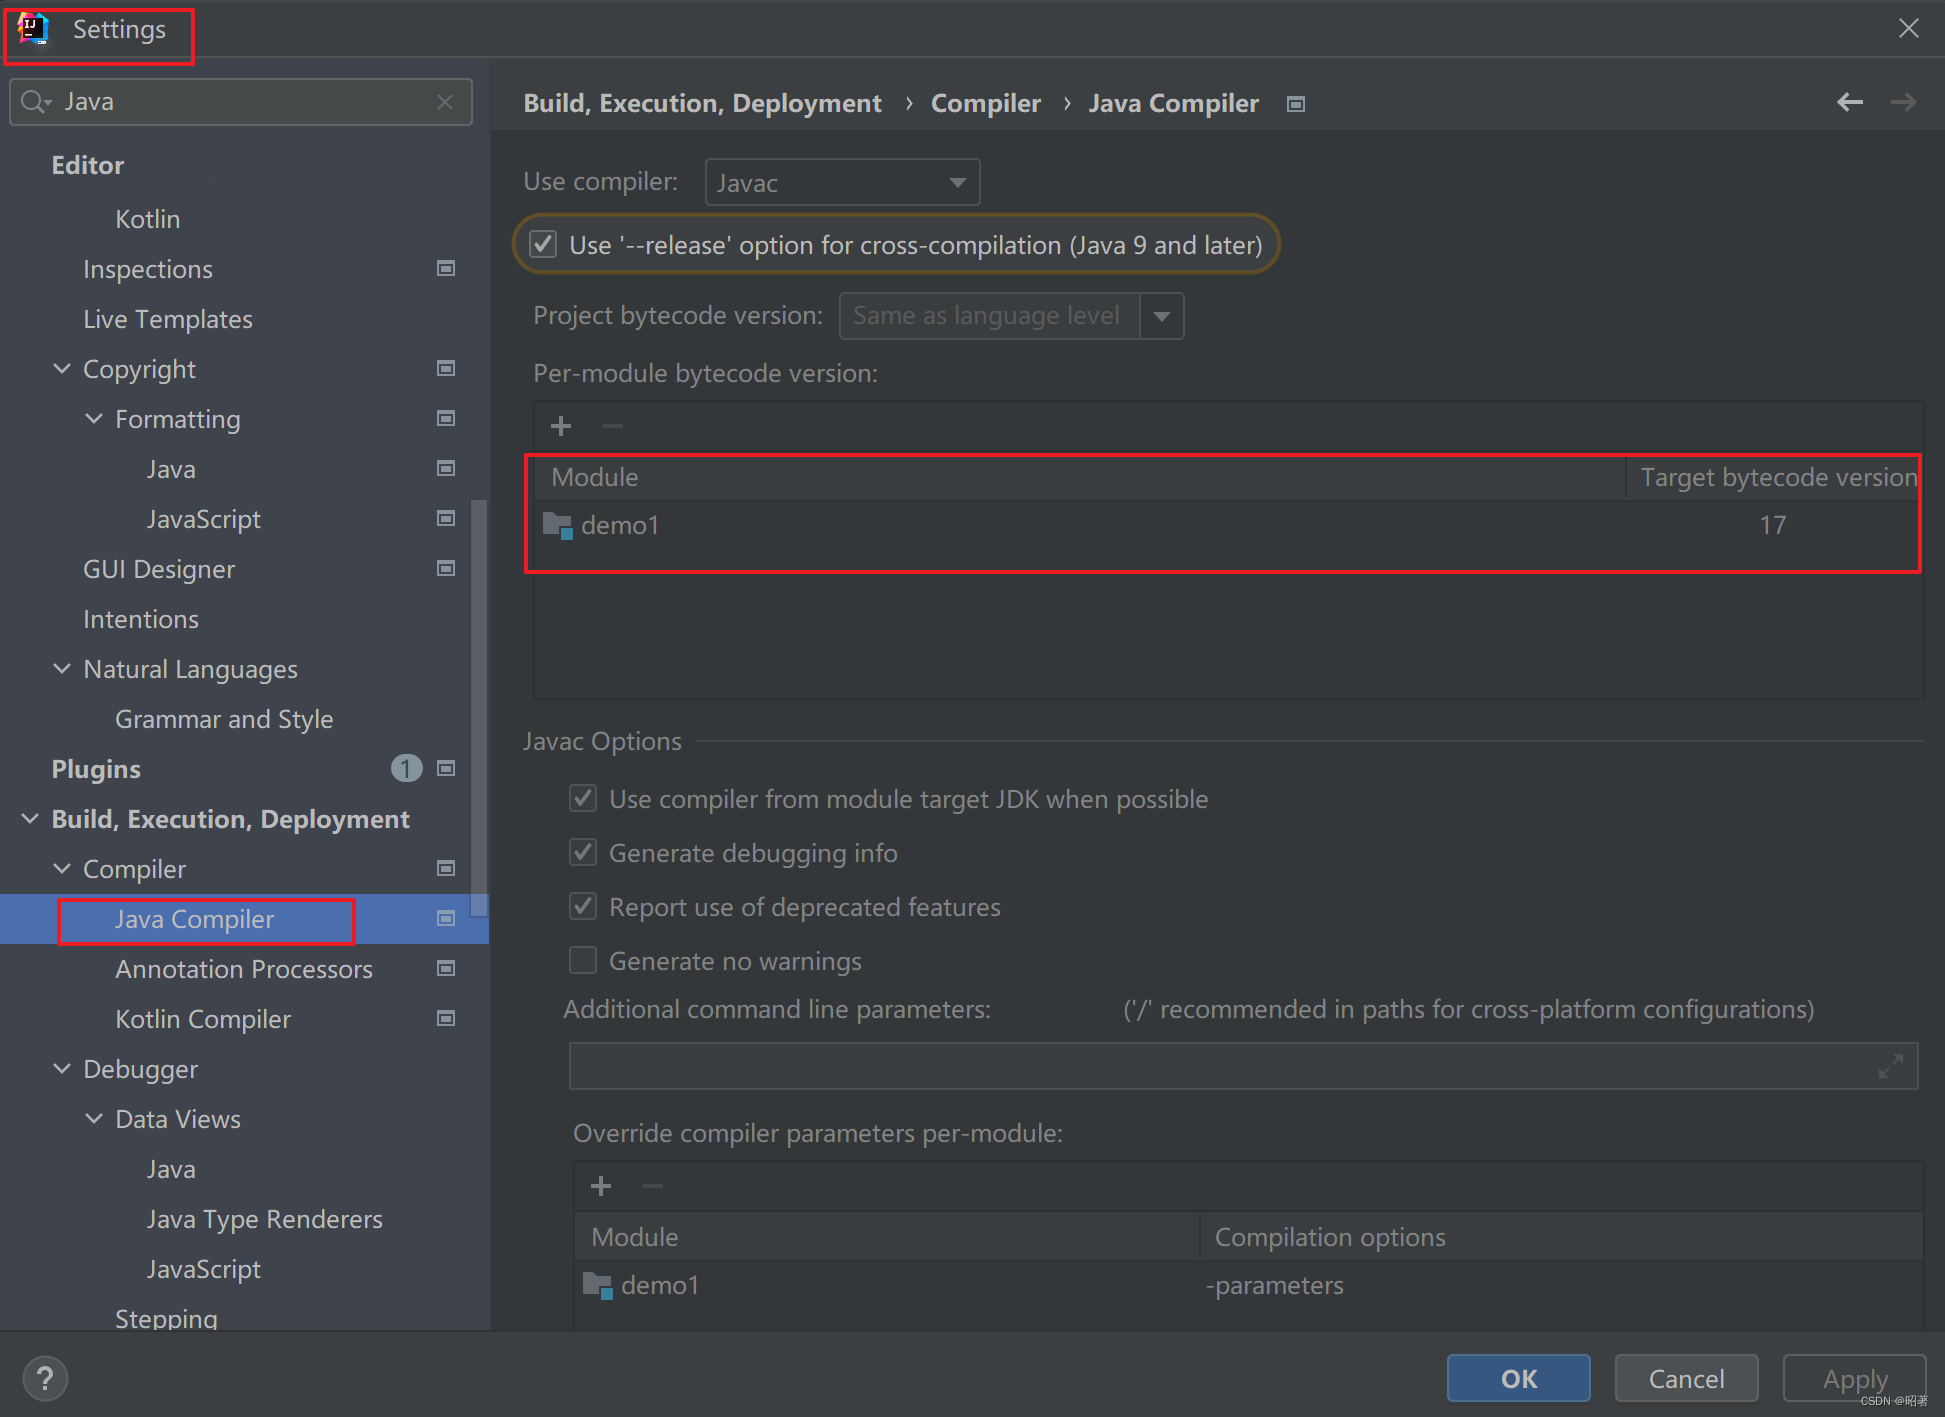Click the help question mark icon
The image size is (1945, 1417).
coord(45,1379)
